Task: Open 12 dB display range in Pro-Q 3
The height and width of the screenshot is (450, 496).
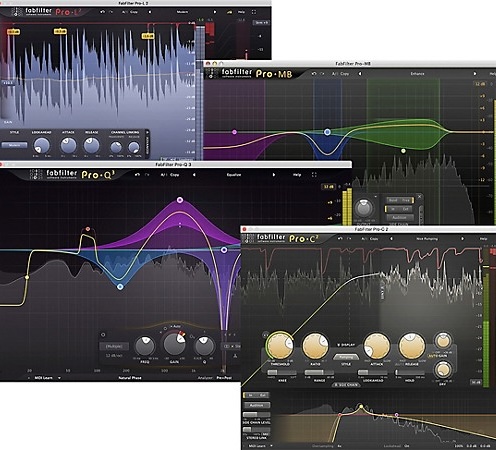Action: [329, 187]
